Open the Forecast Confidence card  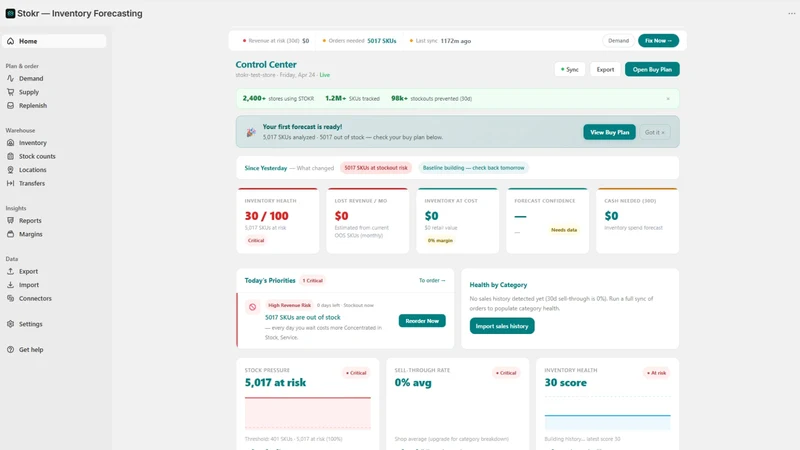point(547,220)
